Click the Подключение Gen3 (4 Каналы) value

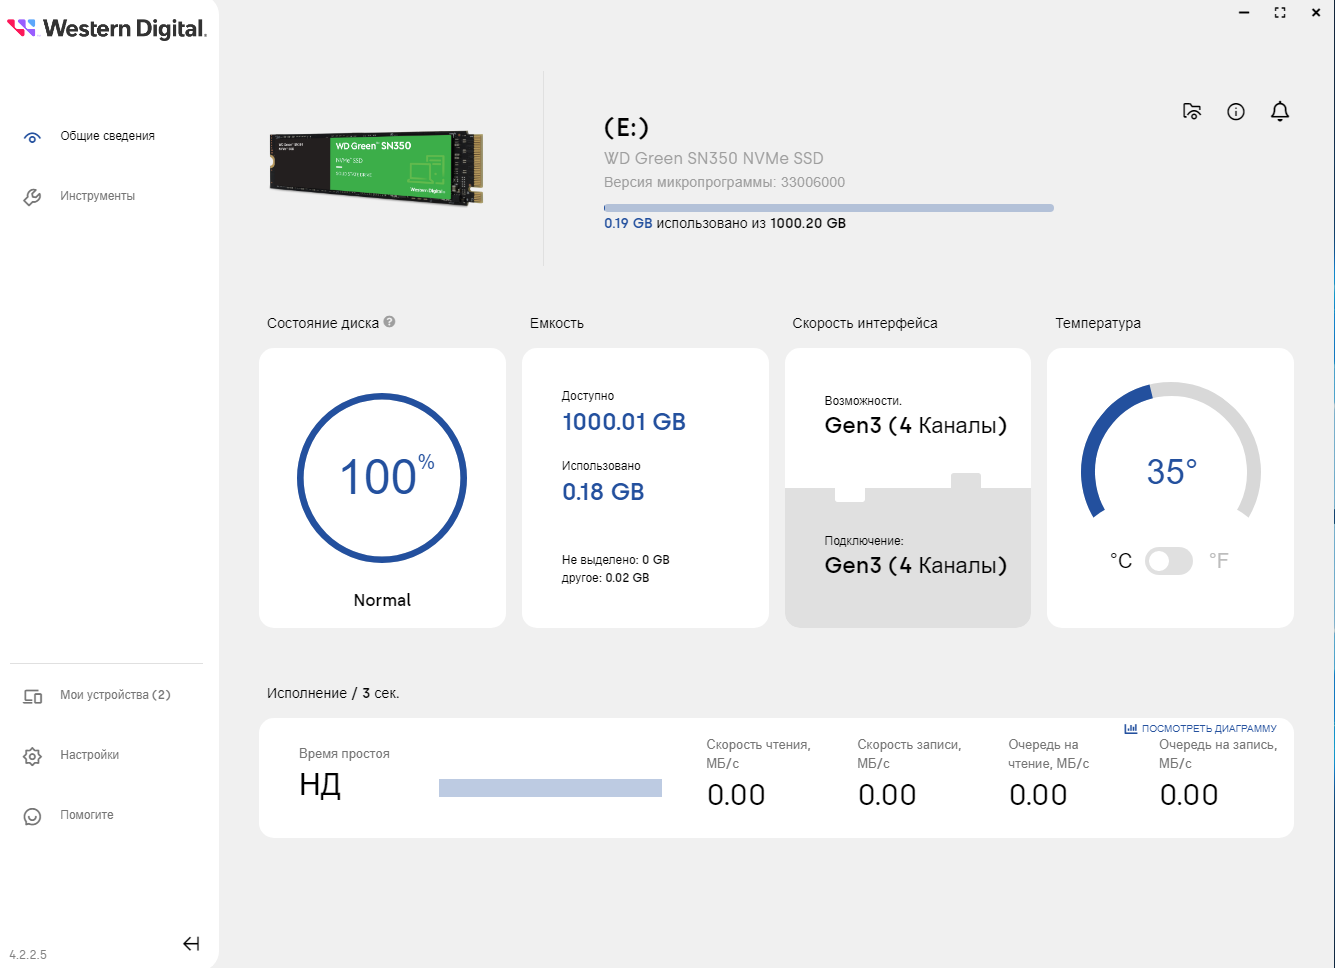(916, 565)
